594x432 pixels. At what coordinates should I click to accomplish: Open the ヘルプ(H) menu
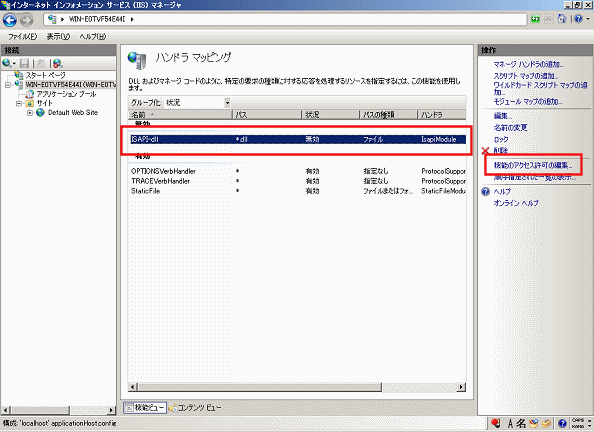tap(92, 36)
